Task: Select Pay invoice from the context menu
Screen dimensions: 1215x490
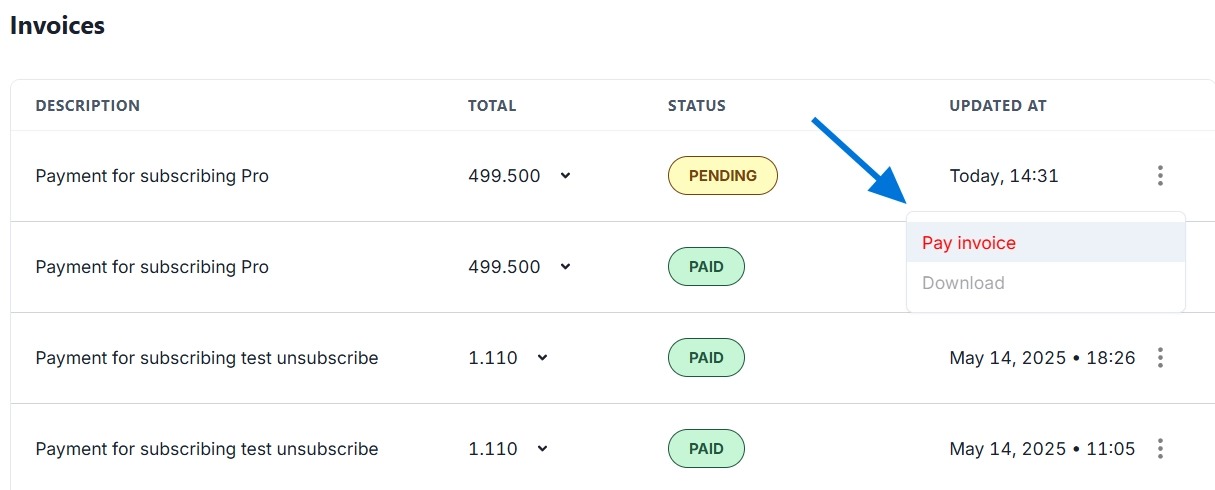Action: click(x=968, y=243)
